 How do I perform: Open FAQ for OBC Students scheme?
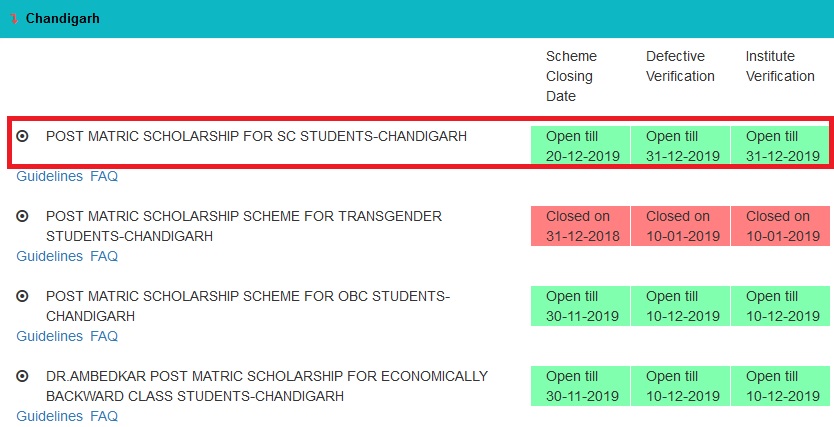[x=104, y=336]
